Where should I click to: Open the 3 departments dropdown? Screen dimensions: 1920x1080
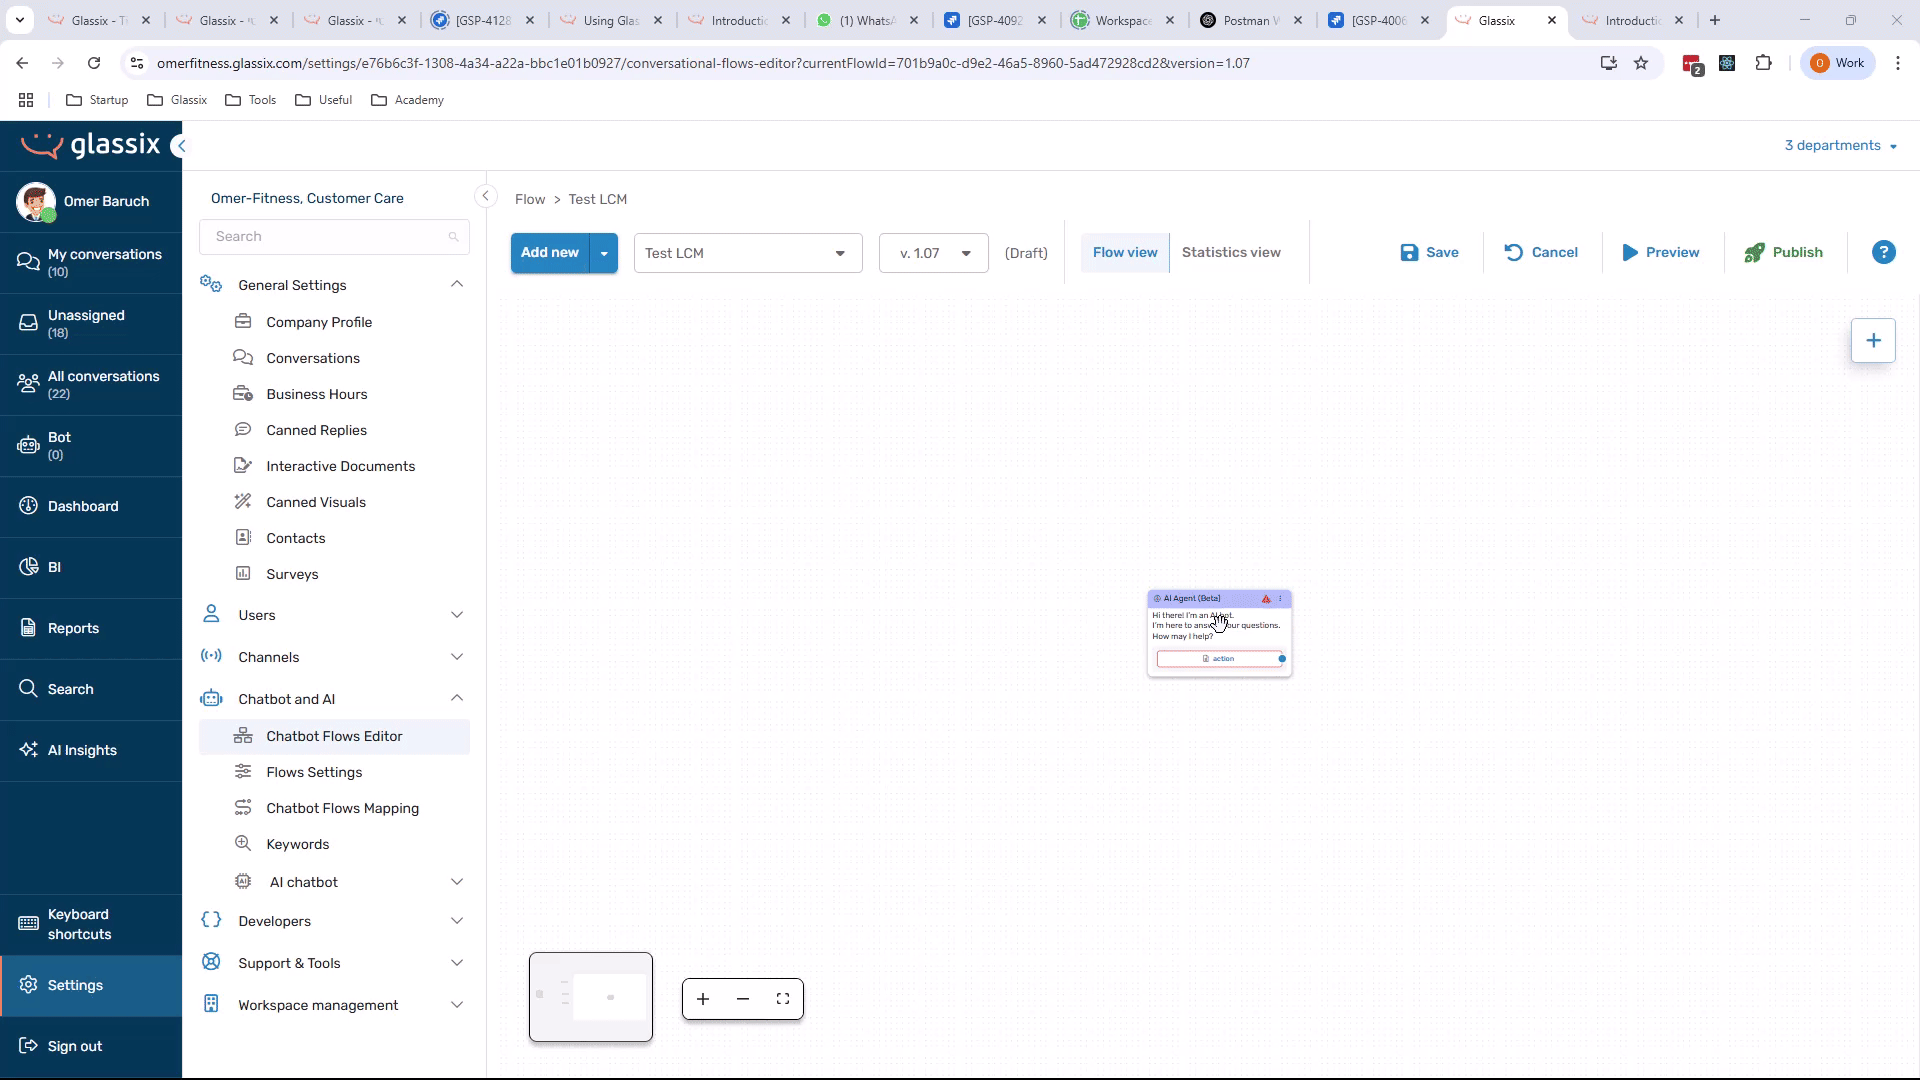point(1840,146)
